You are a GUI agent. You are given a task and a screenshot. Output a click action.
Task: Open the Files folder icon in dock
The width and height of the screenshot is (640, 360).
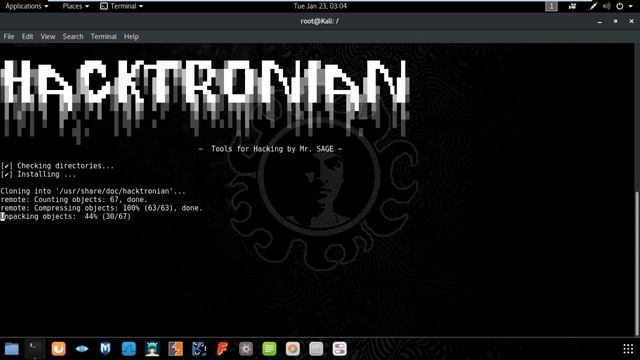11,349
